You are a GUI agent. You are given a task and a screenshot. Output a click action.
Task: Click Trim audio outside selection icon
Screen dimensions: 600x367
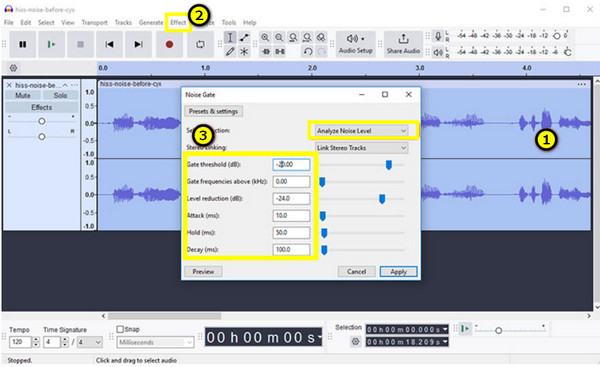click(266, 51)
